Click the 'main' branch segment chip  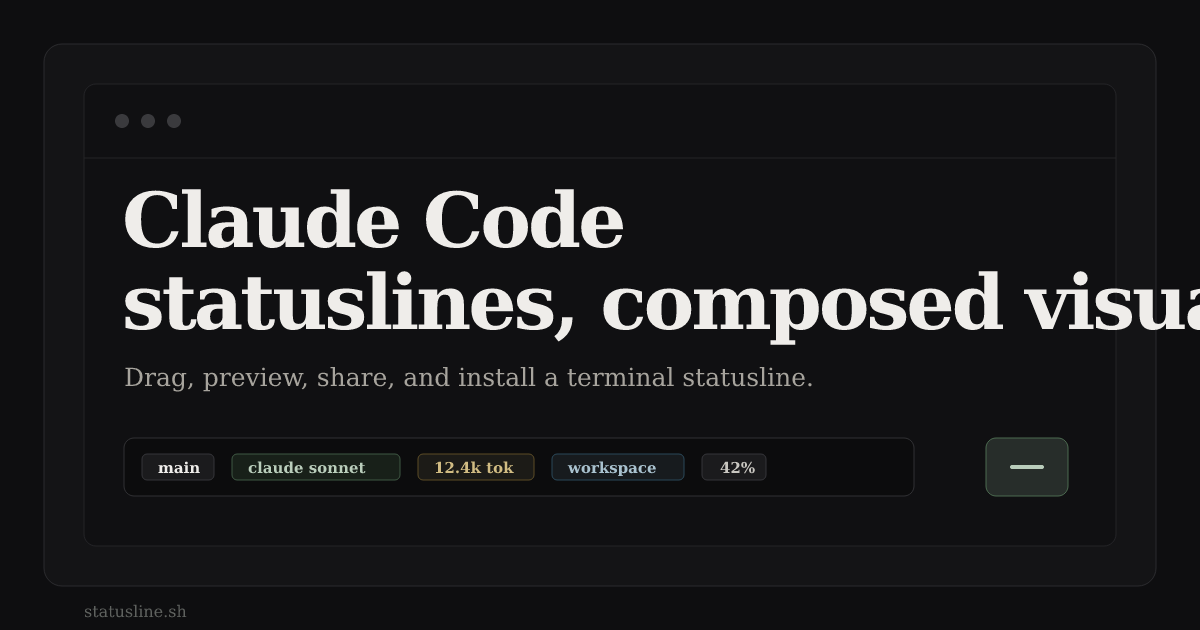click(x=178, y=467)
